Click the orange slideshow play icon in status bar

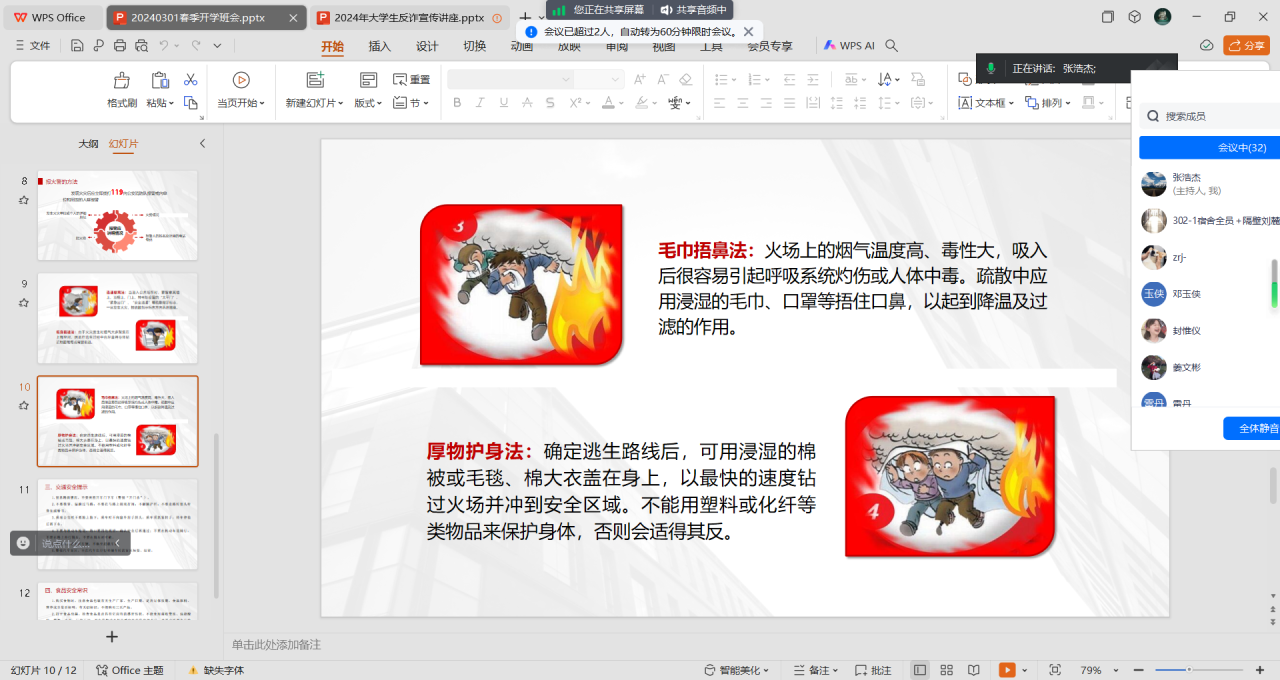click(1007, 670)
